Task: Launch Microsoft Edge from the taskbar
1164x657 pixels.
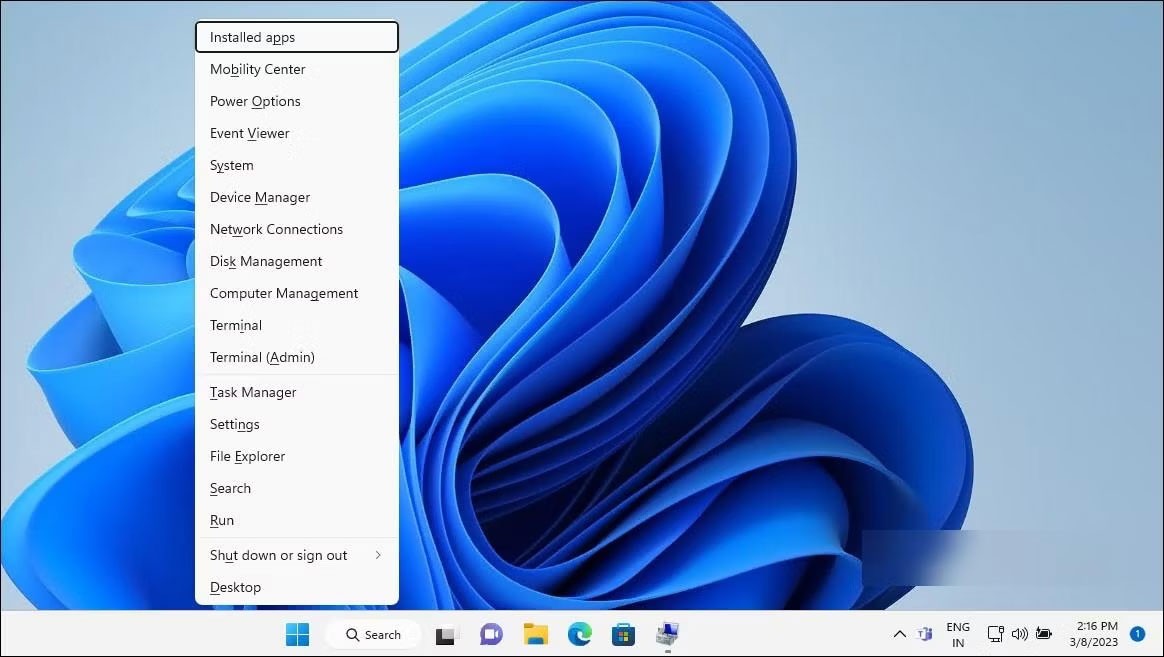Action: tap(580, 634)
